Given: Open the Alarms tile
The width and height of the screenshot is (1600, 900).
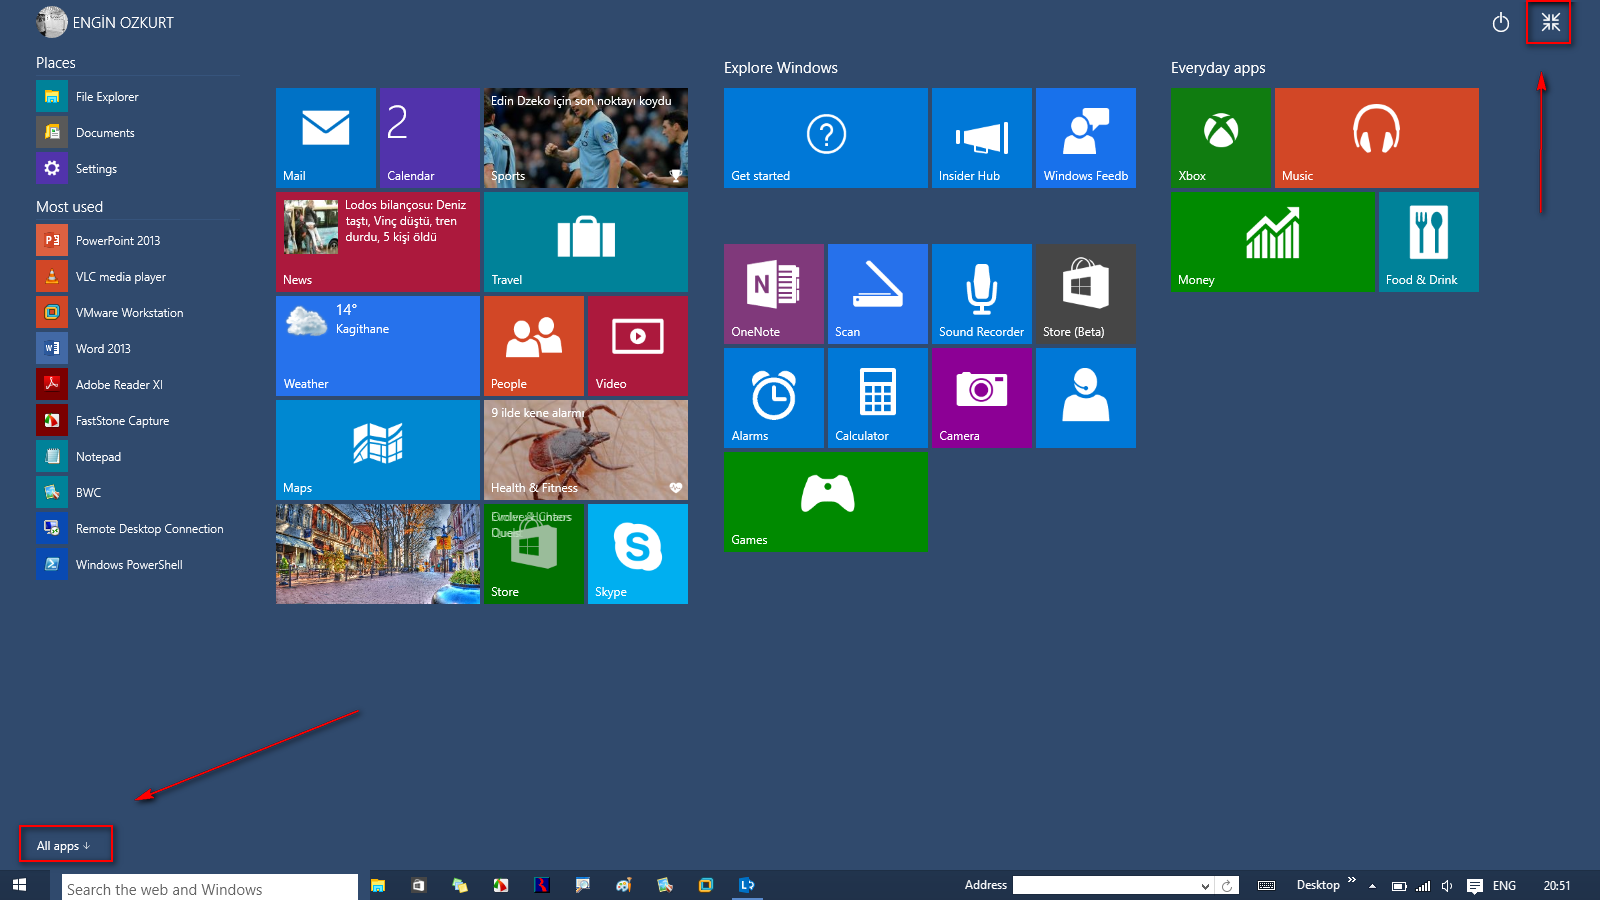Looking at the screenshot, I should click(x=774, y=398).
